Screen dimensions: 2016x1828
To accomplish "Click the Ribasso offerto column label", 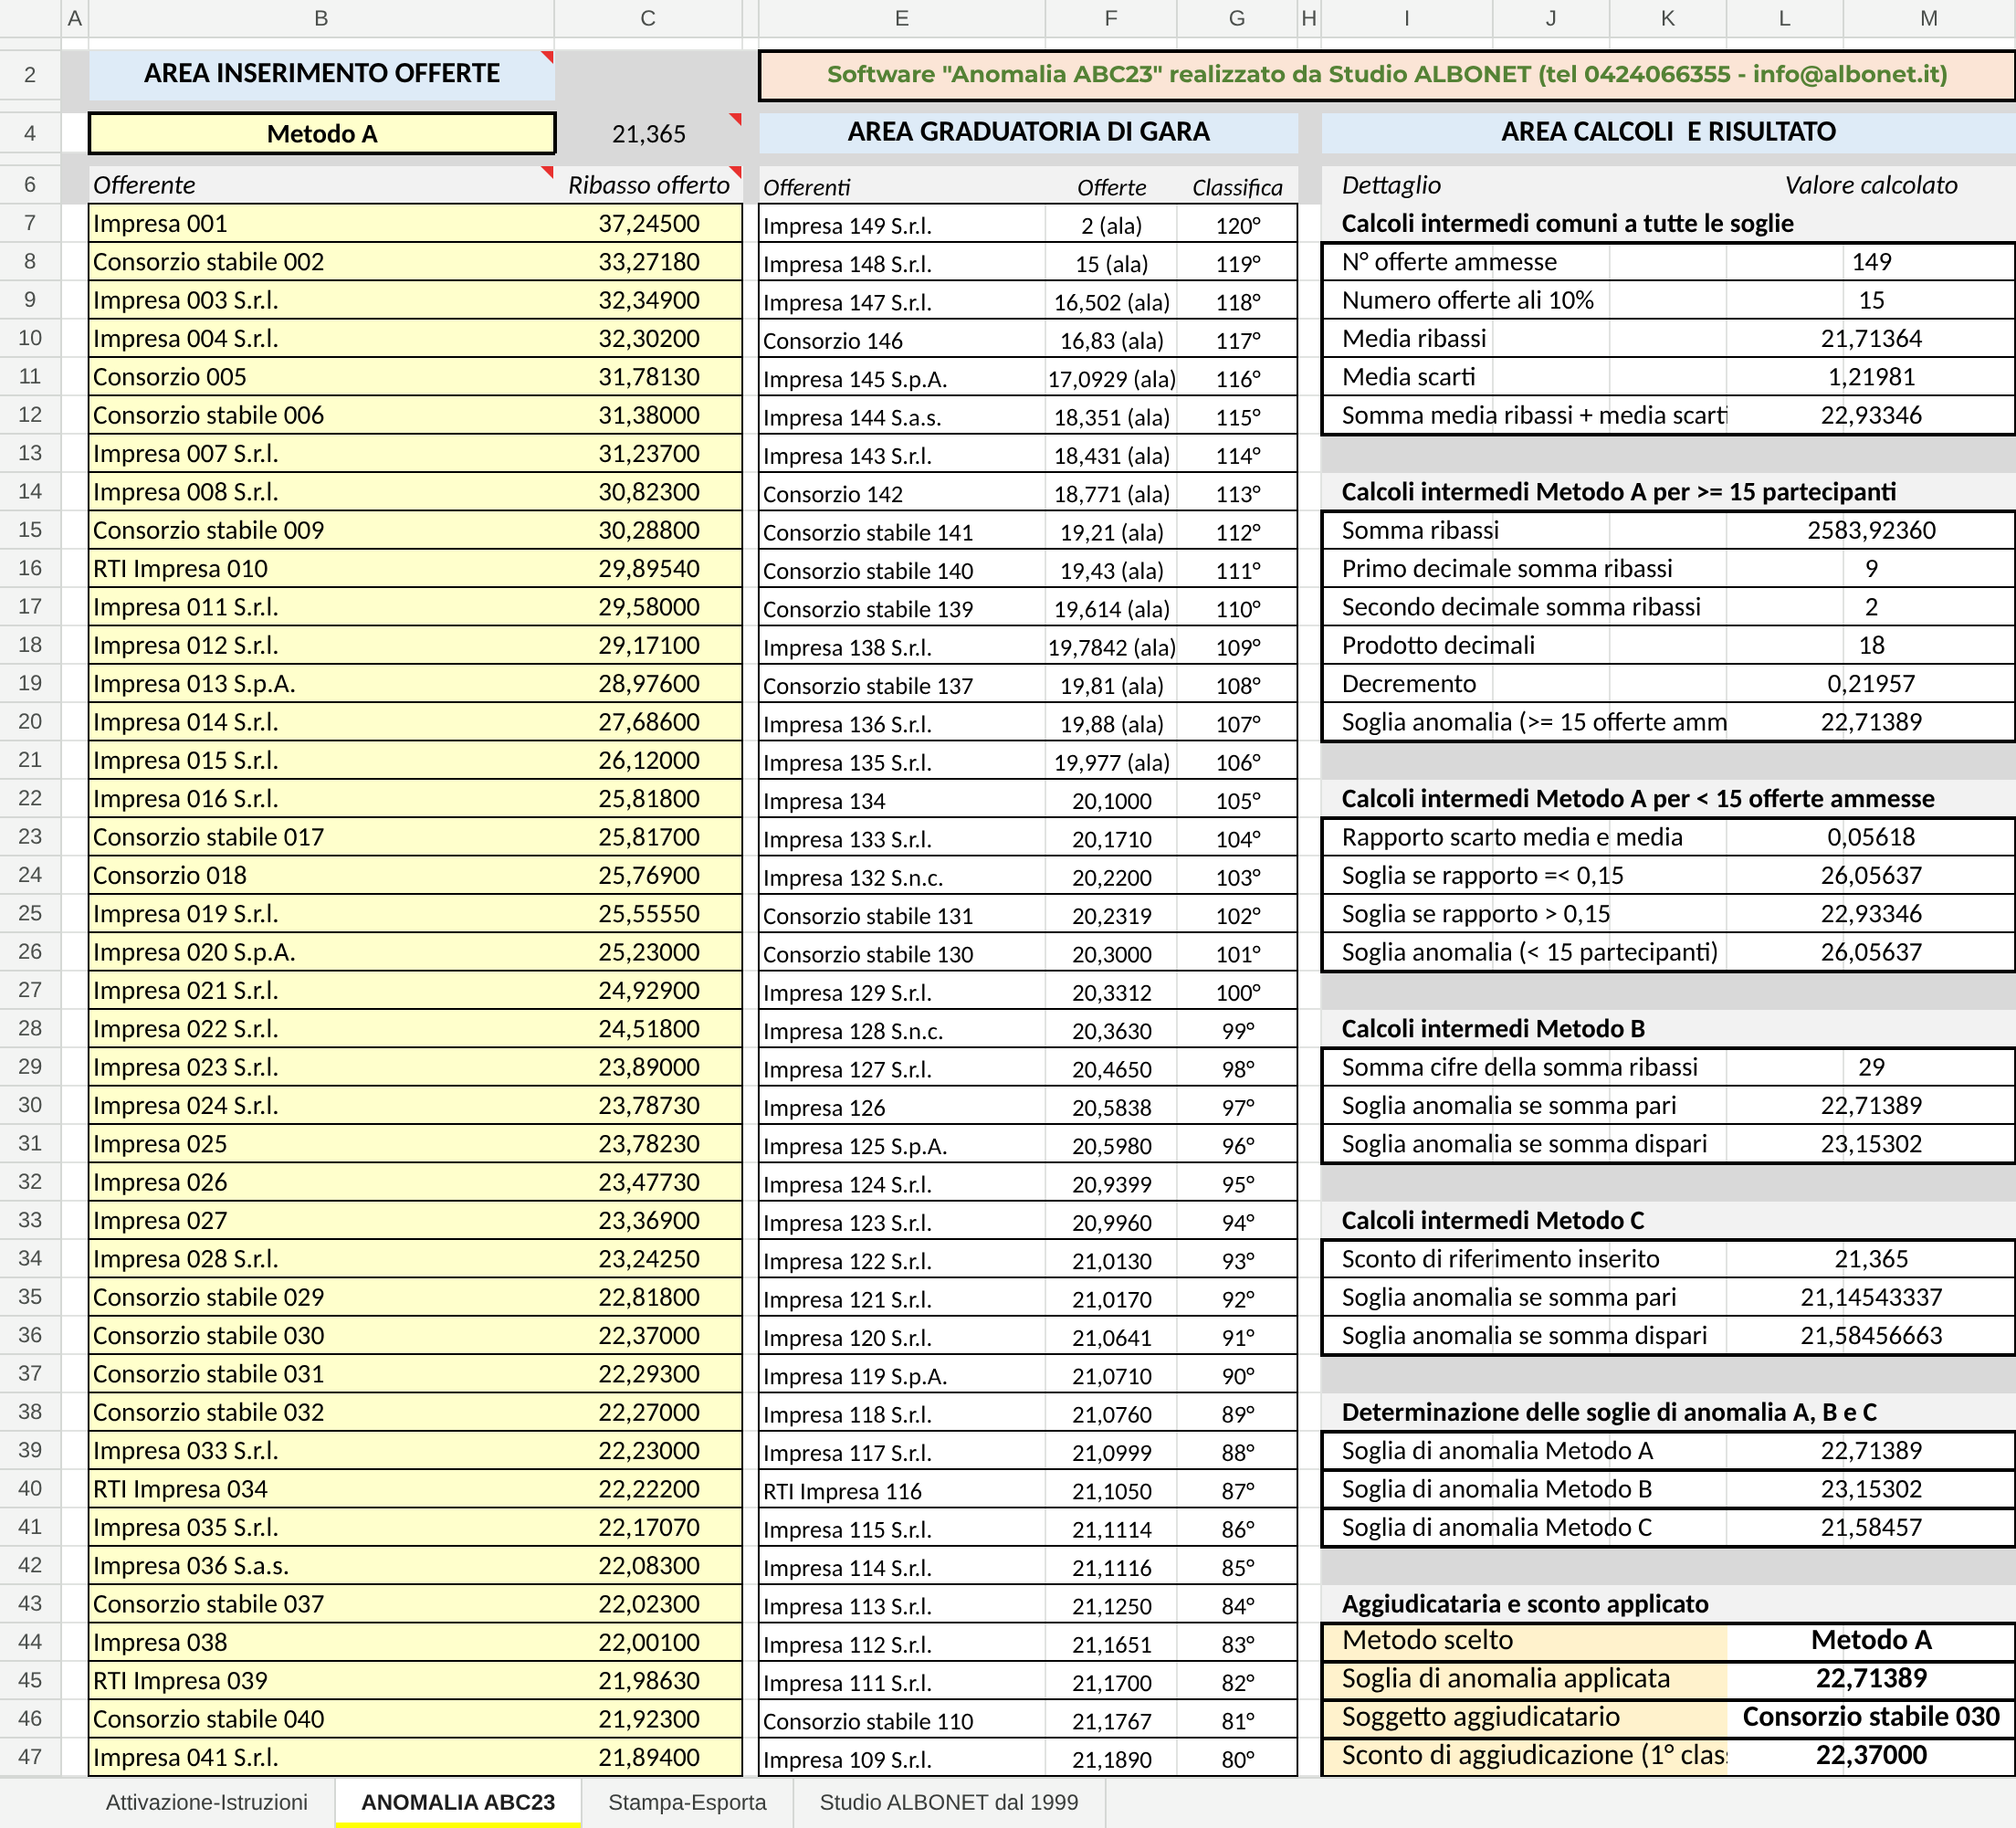I will (649, 185).
